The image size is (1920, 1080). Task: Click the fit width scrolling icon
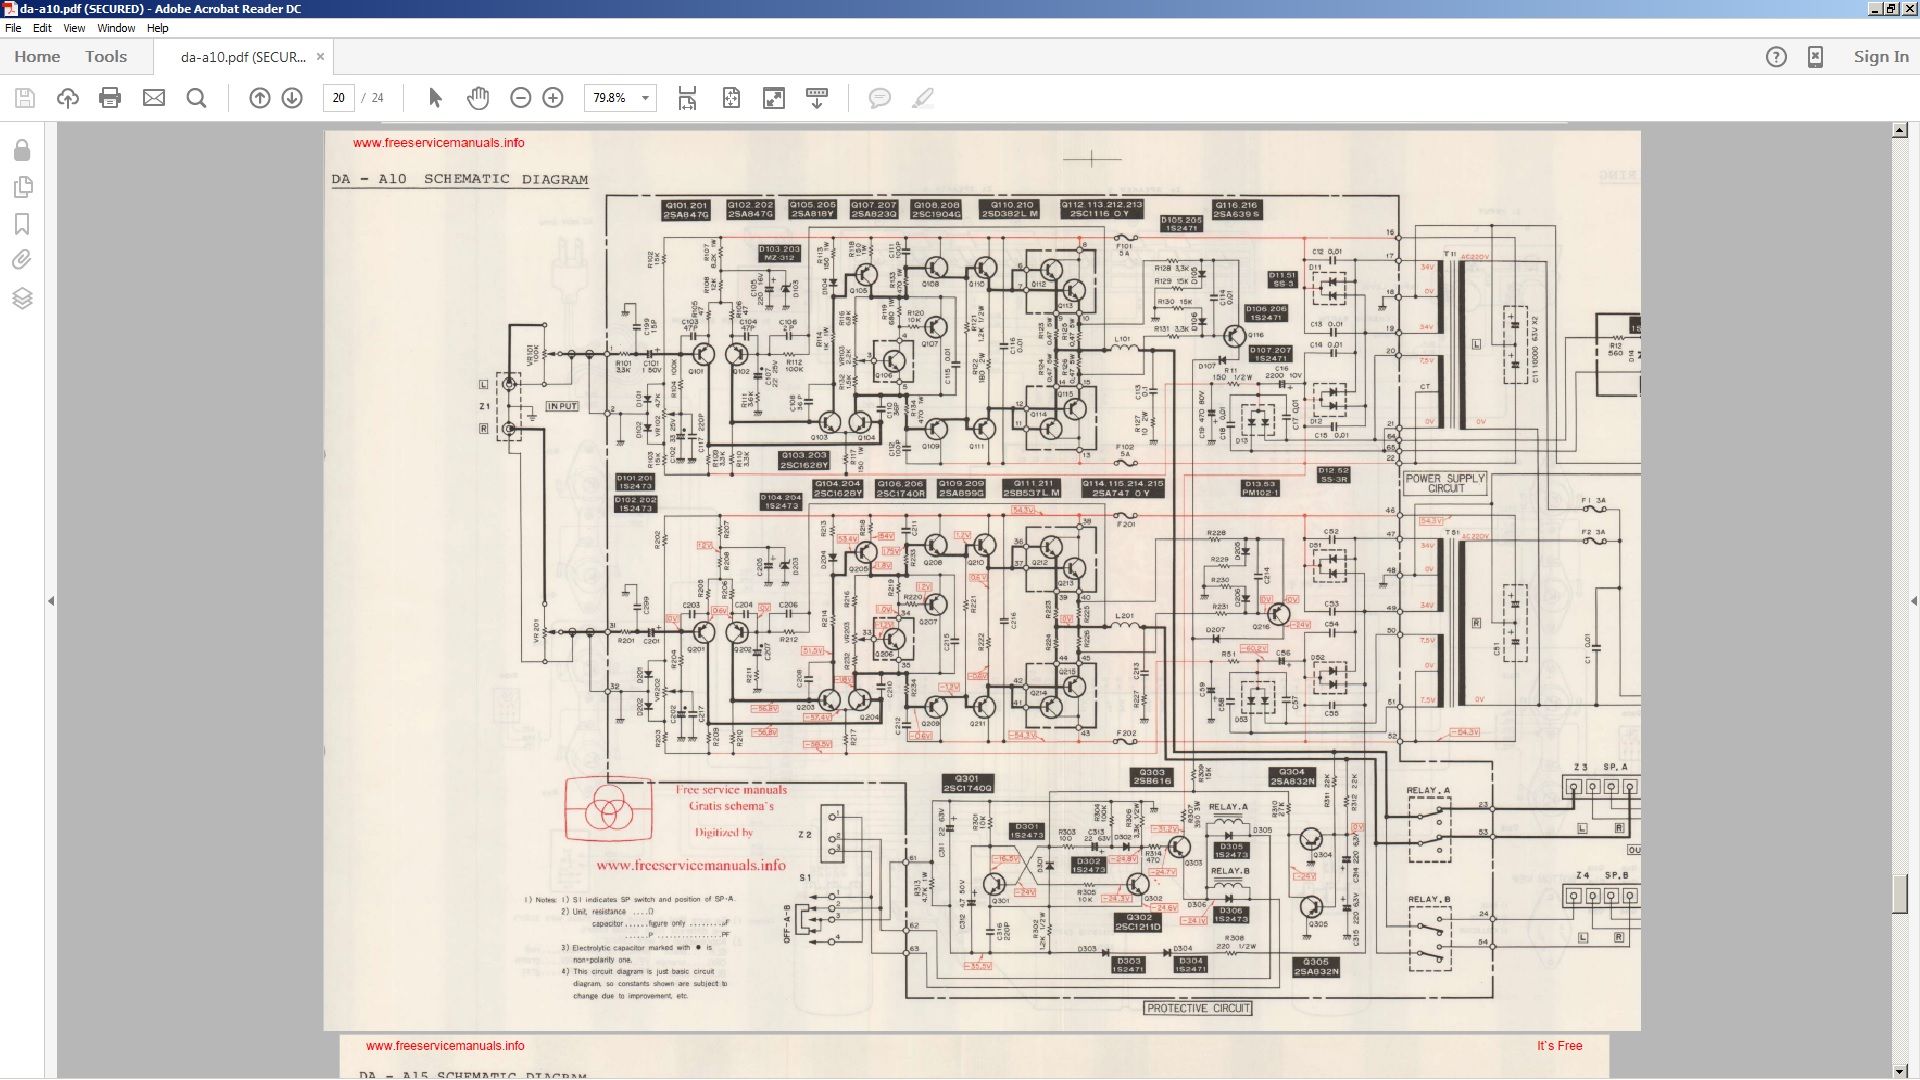point(687,98)
